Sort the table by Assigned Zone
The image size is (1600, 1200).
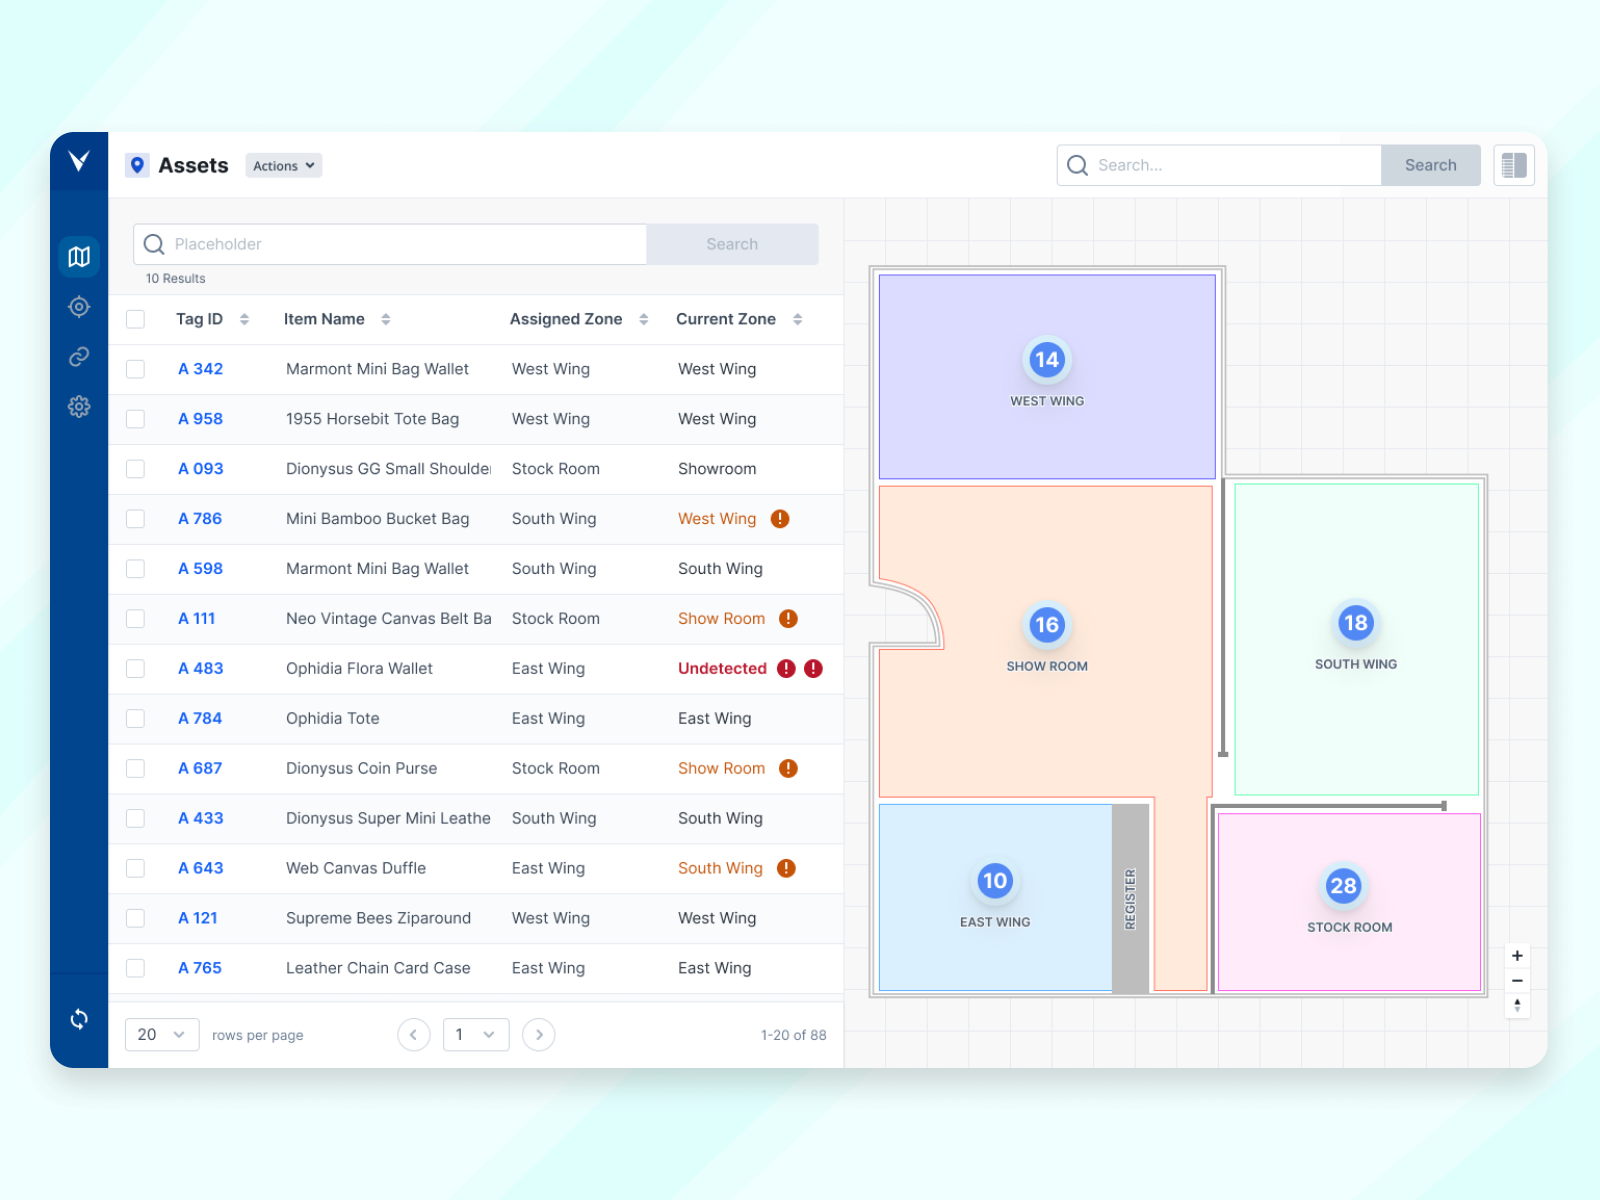pyautogui.click(x=643, y=319)
